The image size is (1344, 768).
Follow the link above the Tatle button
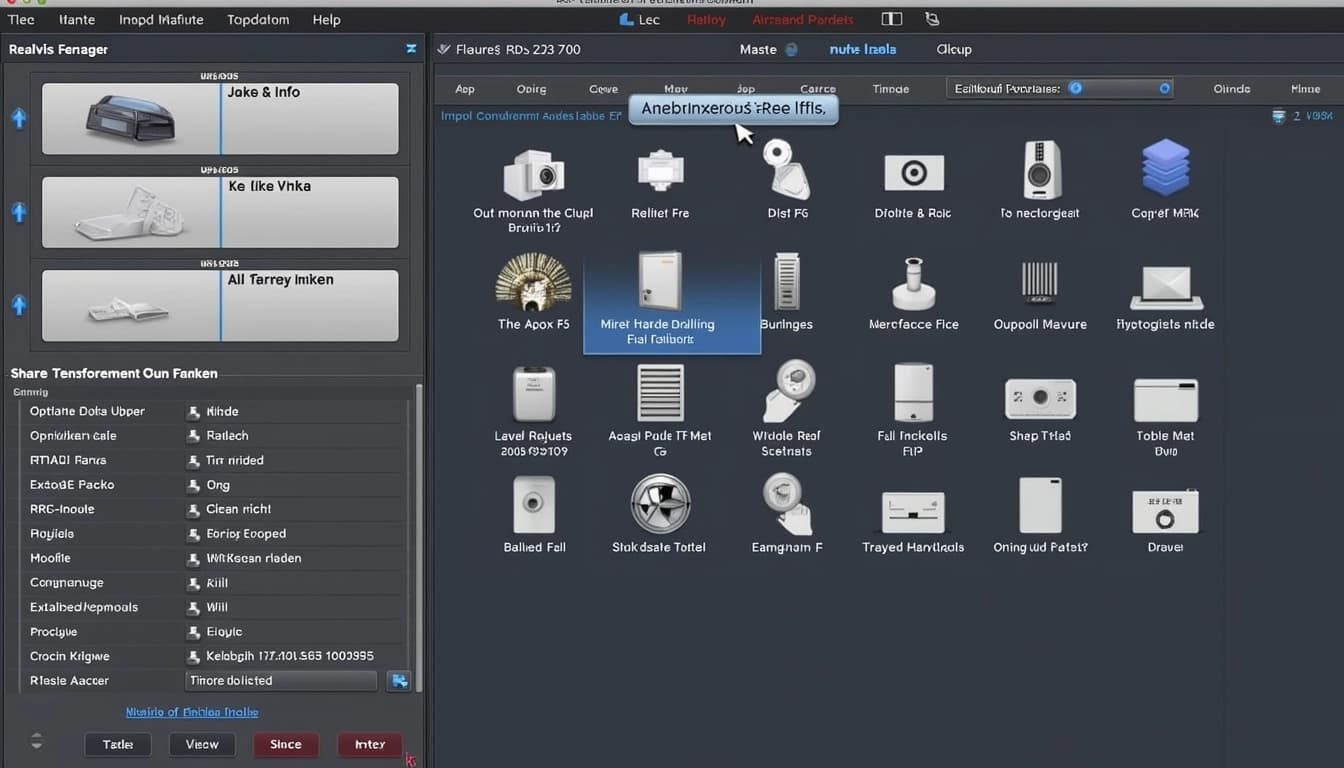tap(192, 712)
